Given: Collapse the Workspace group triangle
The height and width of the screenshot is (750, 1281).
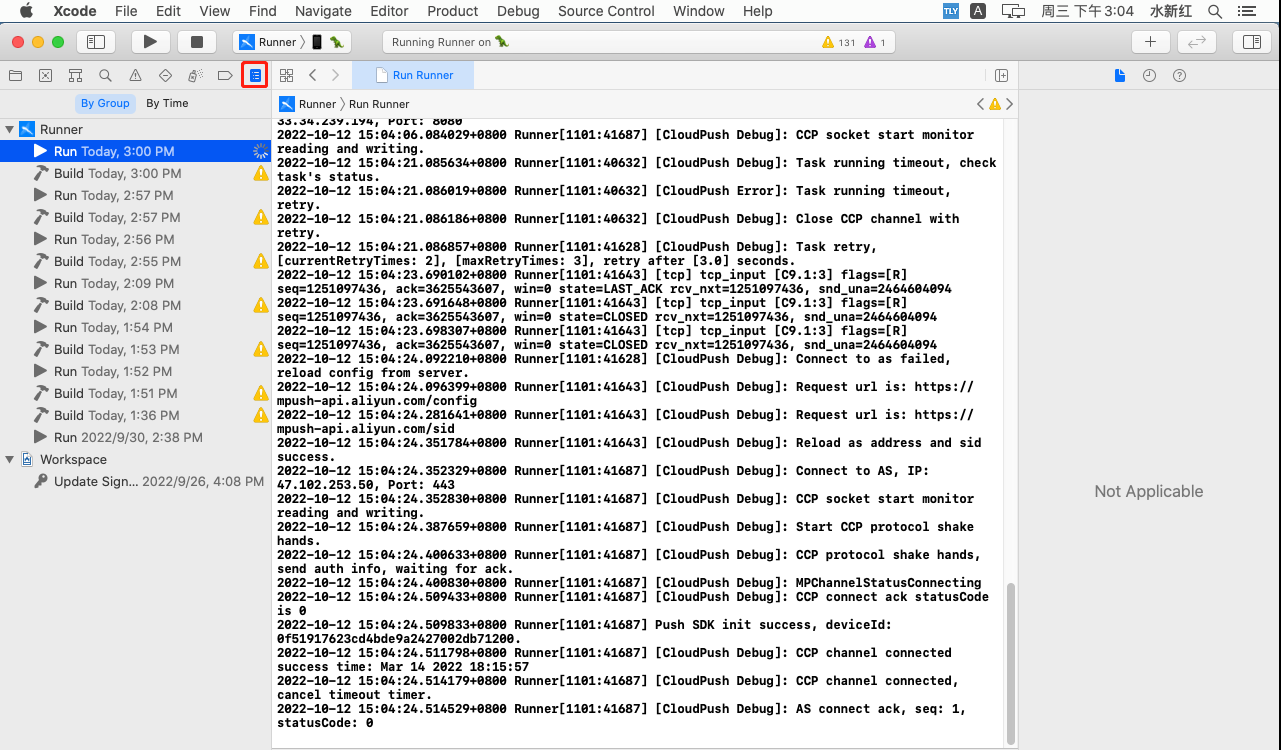Looking at the screenshot, I should [x=10, y=459].
